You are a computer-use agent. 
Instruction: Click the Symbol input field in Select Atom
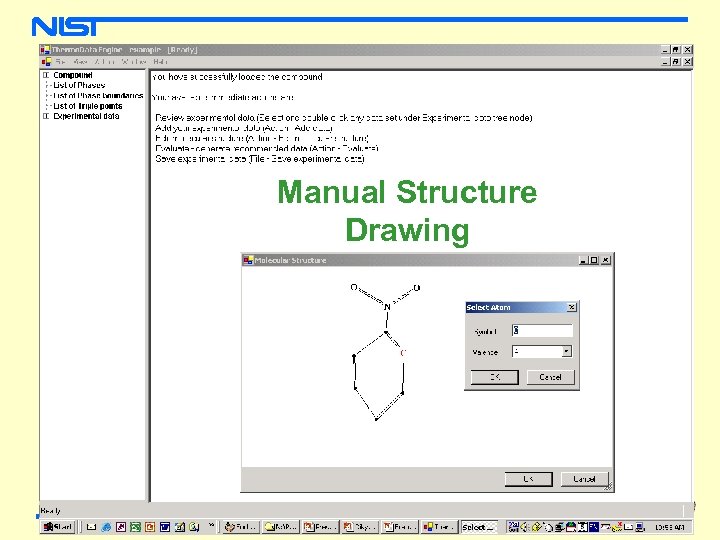(542, 331)
